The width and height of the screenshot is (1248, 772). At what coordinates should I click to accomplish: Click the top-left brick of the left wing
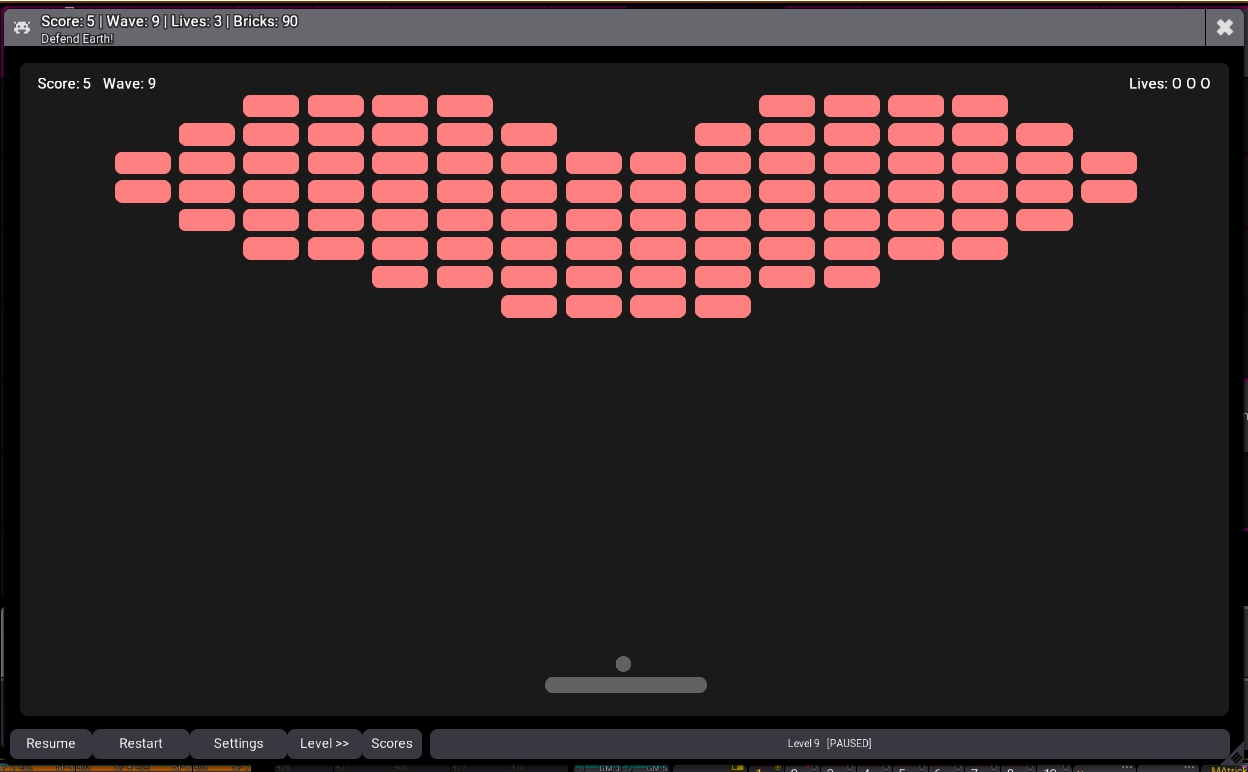point(271,106)
